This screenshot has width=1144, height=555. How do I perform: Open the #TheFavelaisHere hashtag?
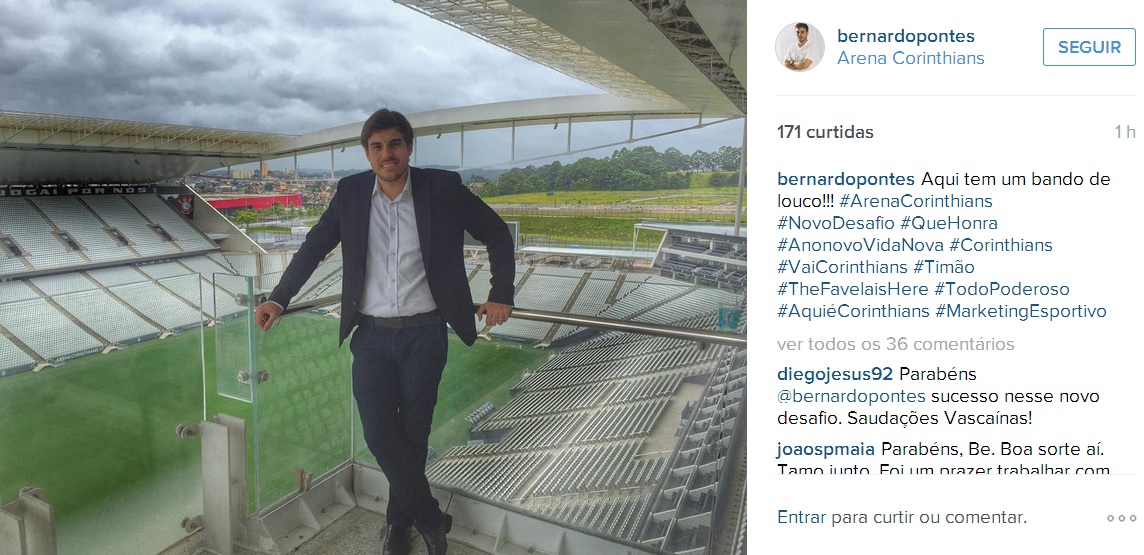coord(852,290)
